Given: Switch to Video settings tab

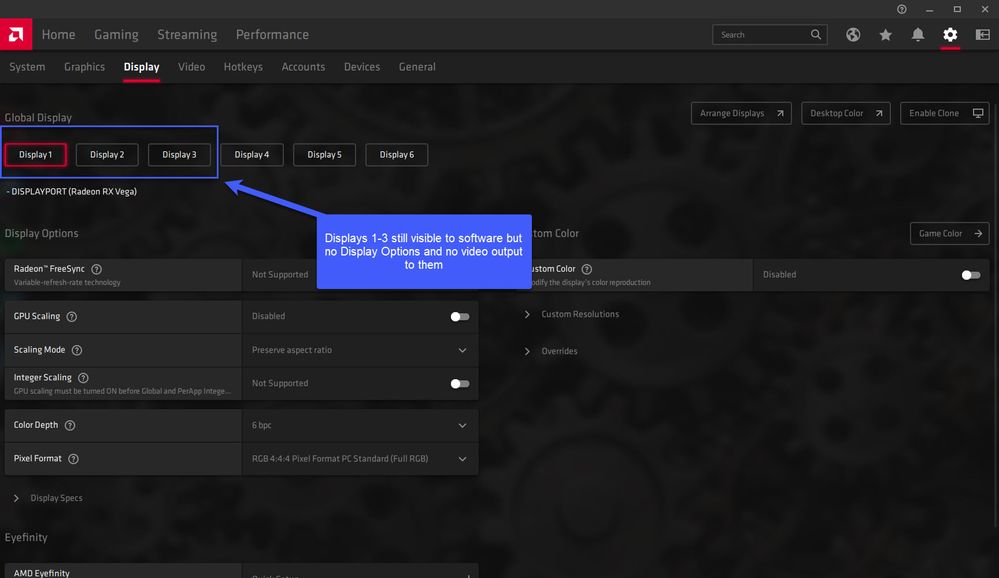Looking at the screenshot, I should click(191, 67).
